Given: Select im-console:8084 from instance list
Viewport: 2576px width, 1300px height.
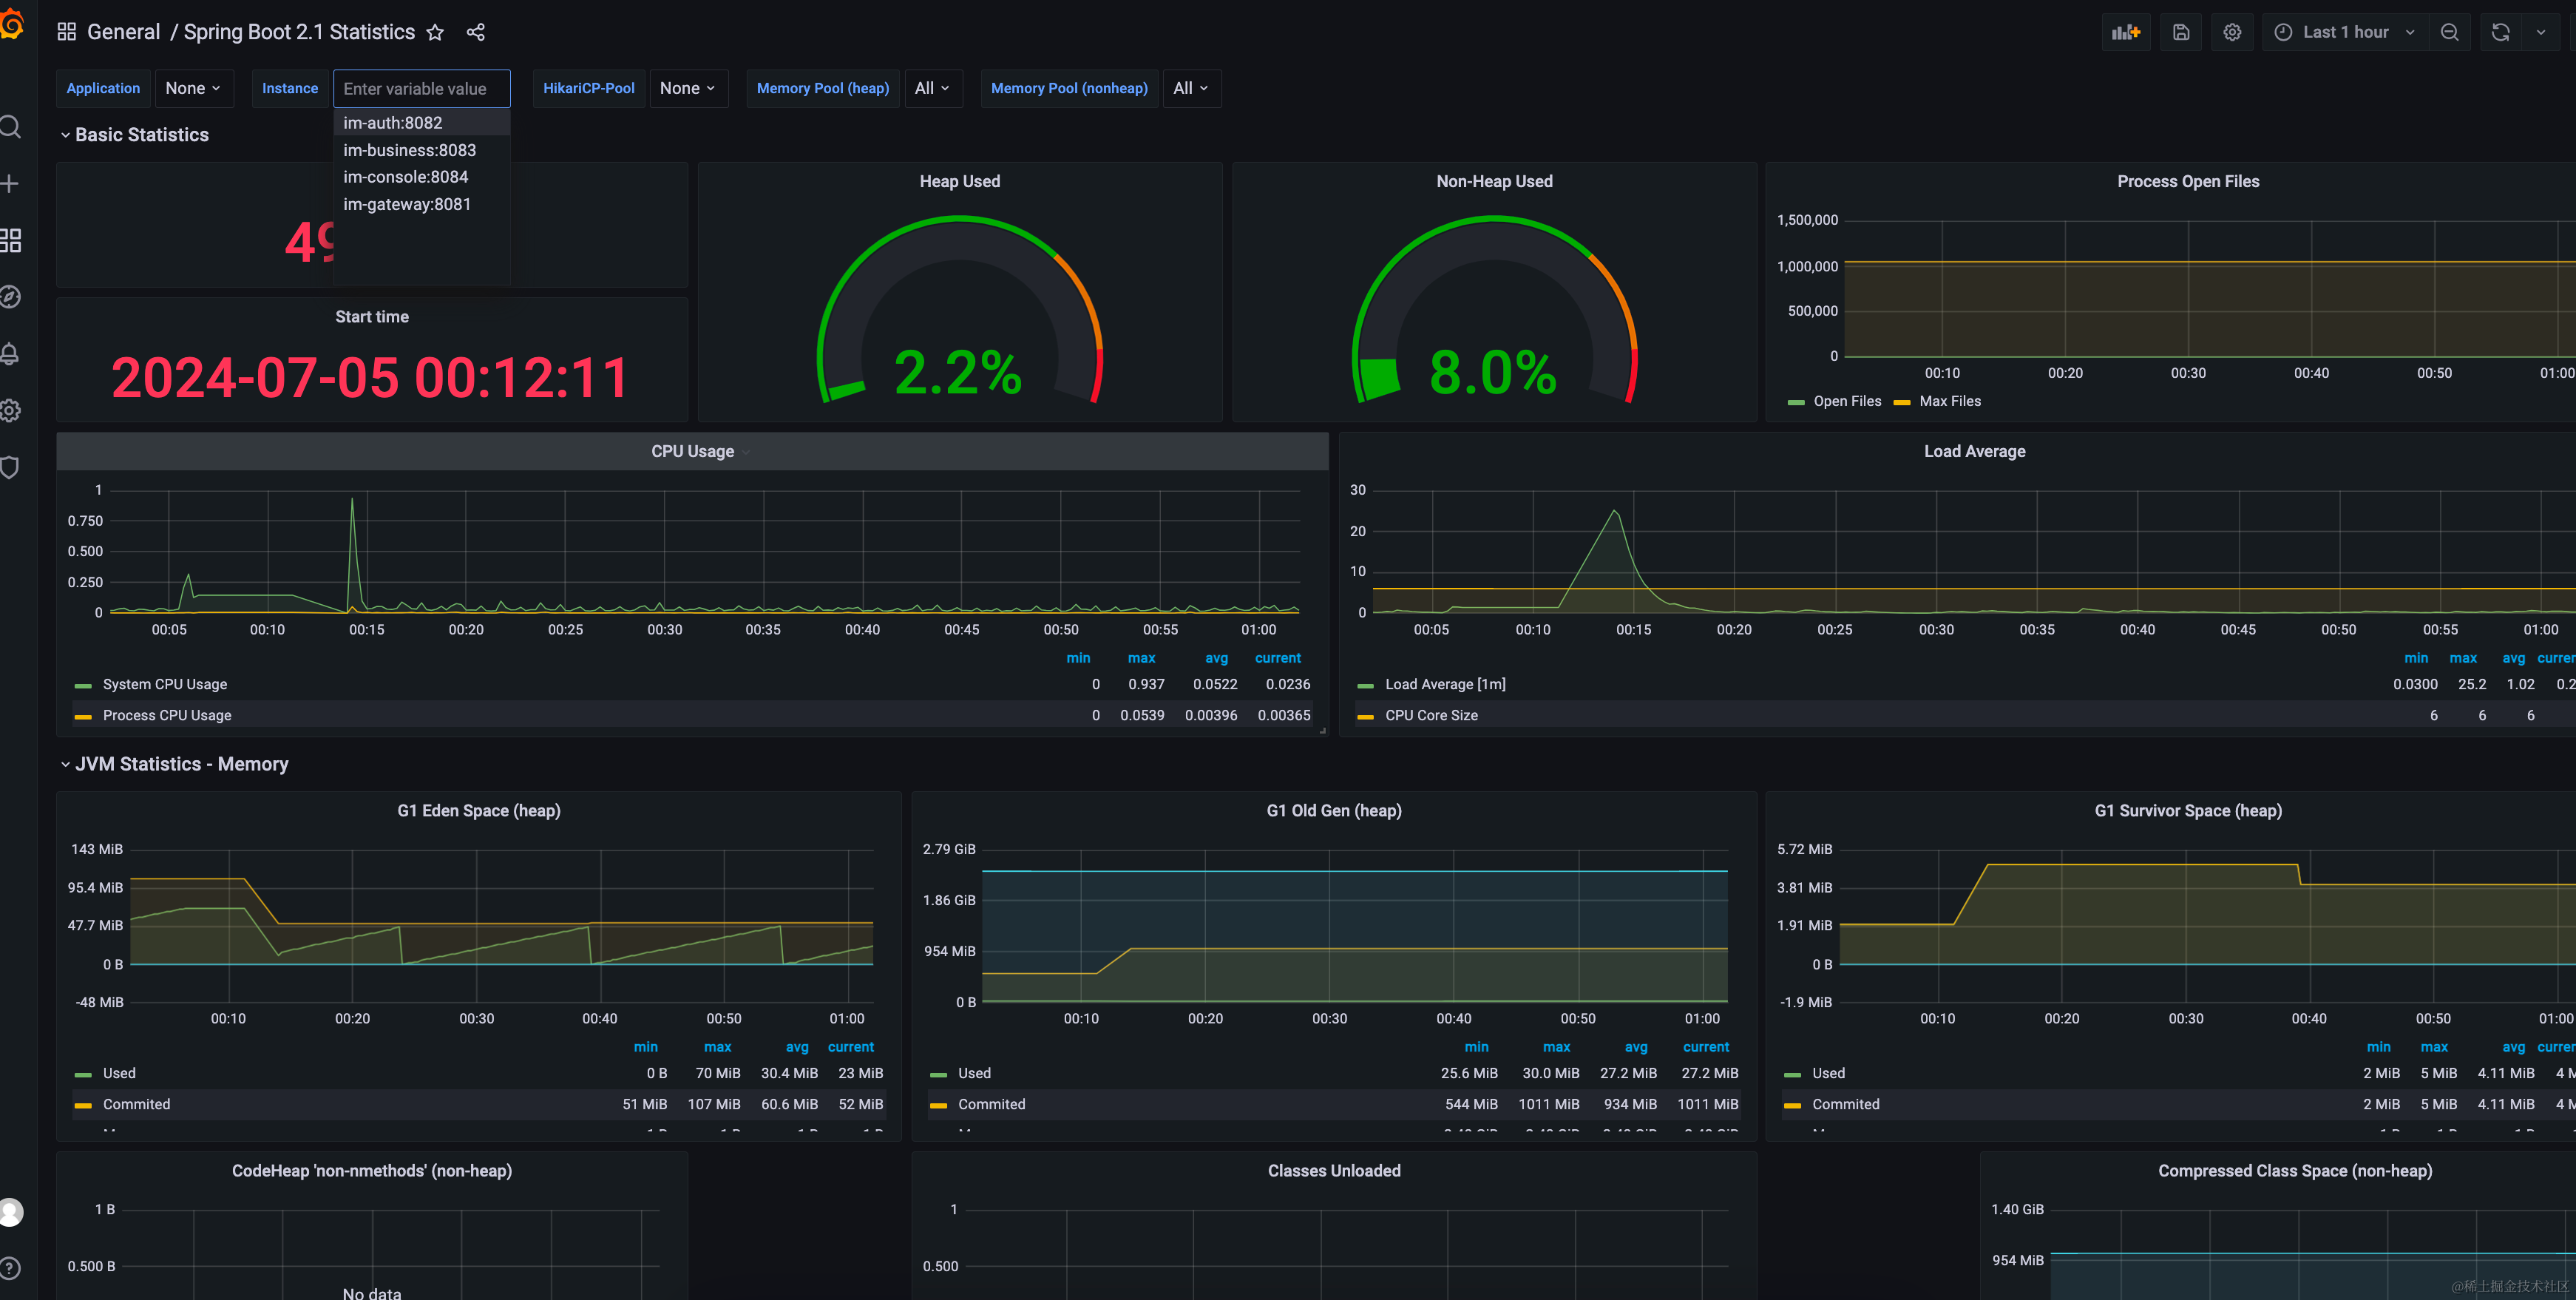Looking at the screenshot, I should click(421, 177).
